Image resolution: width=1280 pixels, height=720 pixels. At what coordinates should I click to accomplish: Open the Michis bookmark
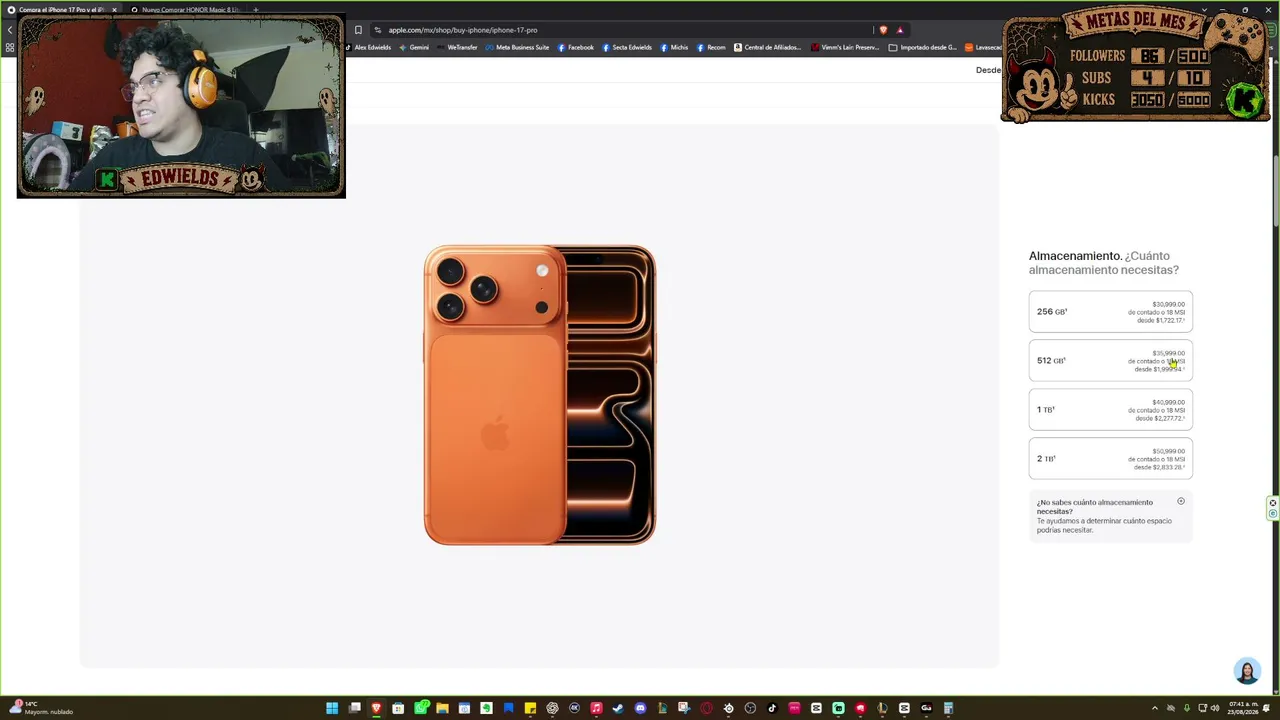pos(674,47)
